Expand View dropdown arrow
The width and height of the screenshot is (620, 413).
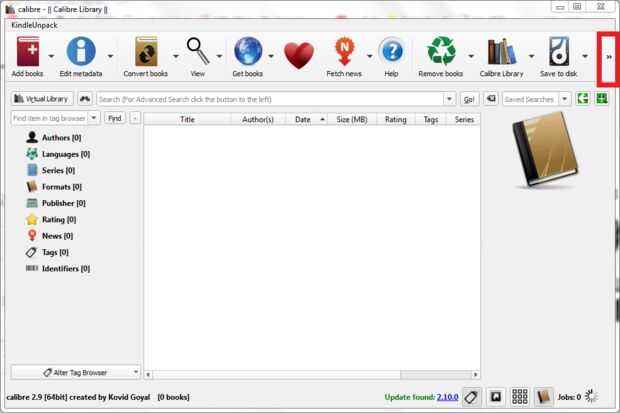point(219,56)
